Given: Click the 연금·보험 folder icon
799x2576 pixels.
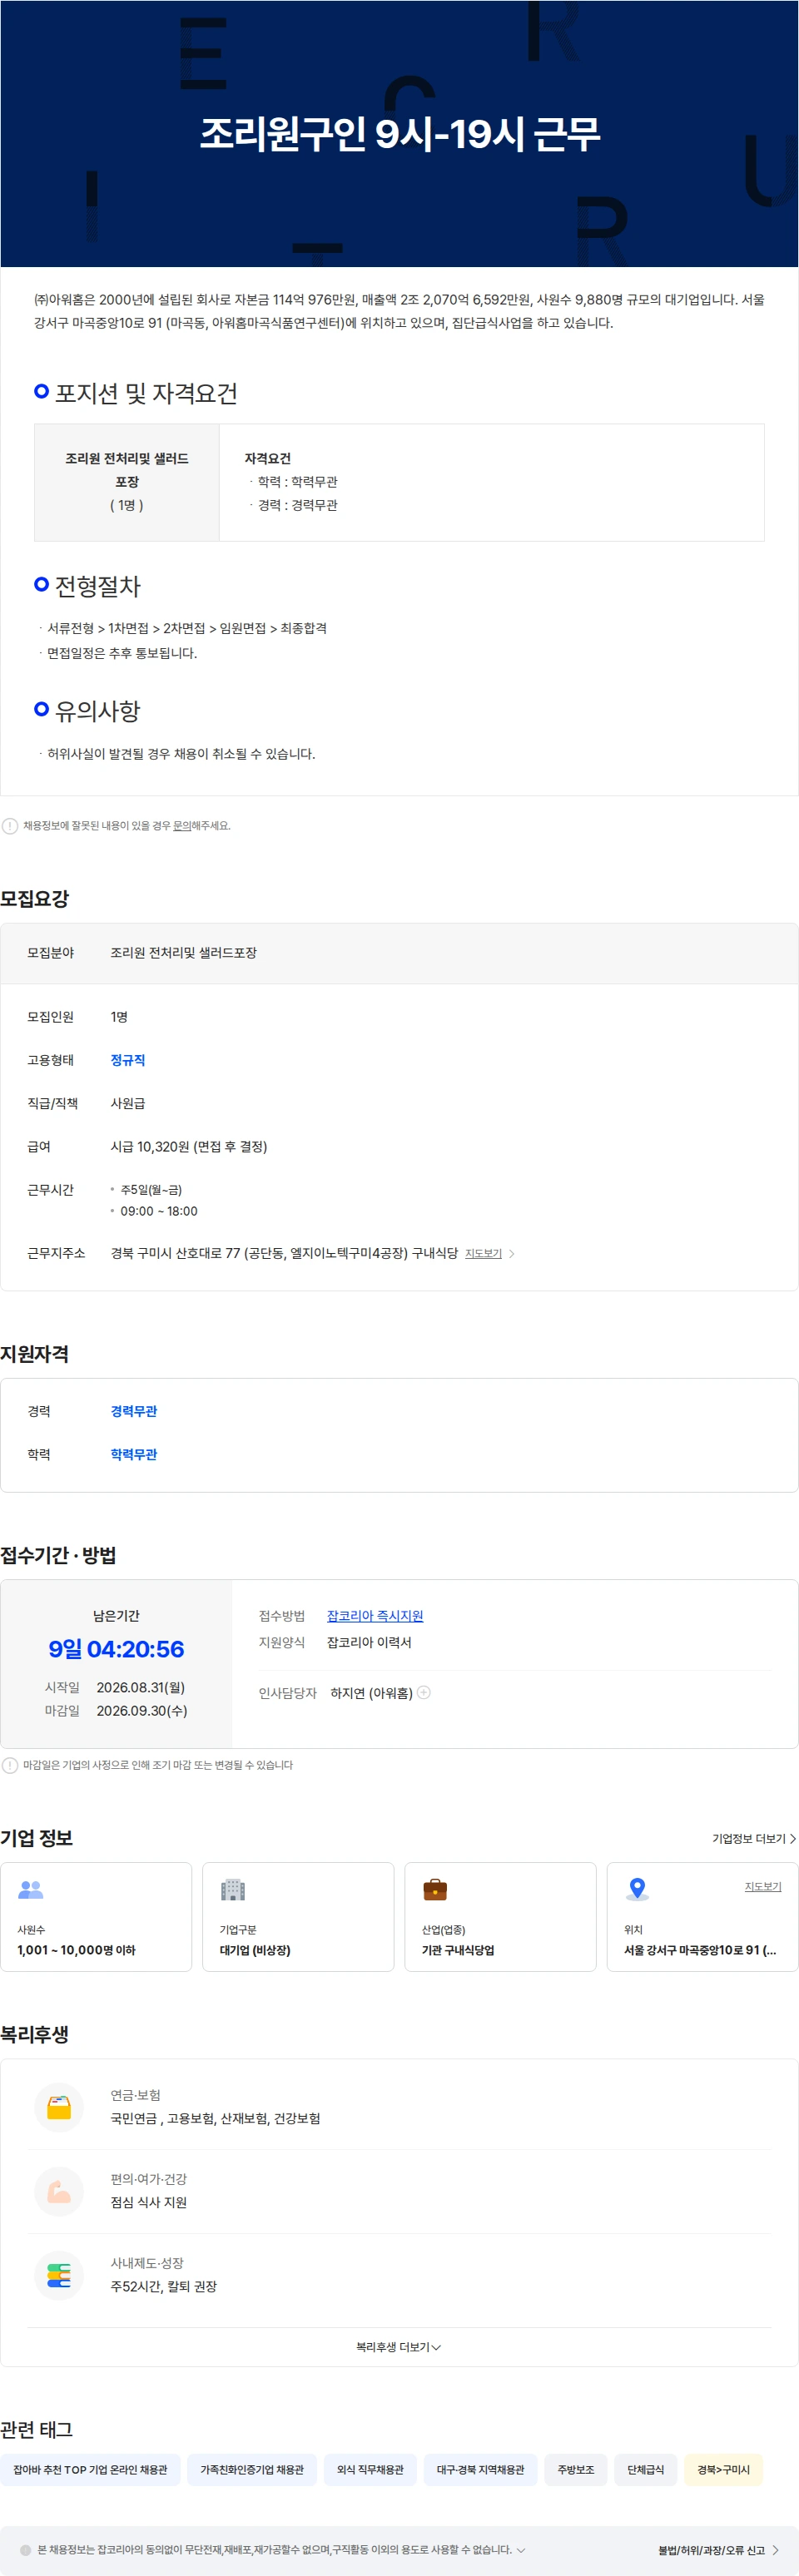Looking at the screenshot, I should 59,2107.
